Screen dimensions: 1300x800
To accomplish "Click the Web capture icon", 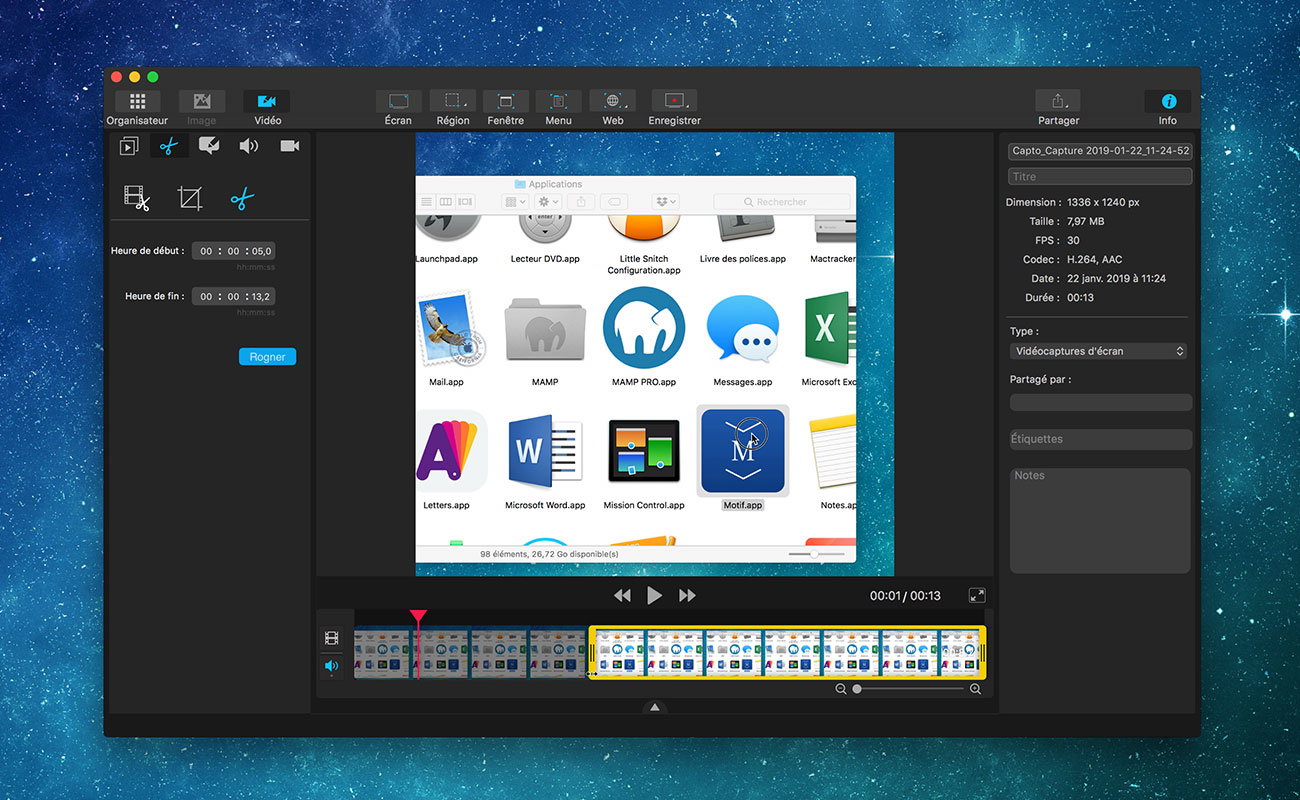I will (x=612, y=102).
